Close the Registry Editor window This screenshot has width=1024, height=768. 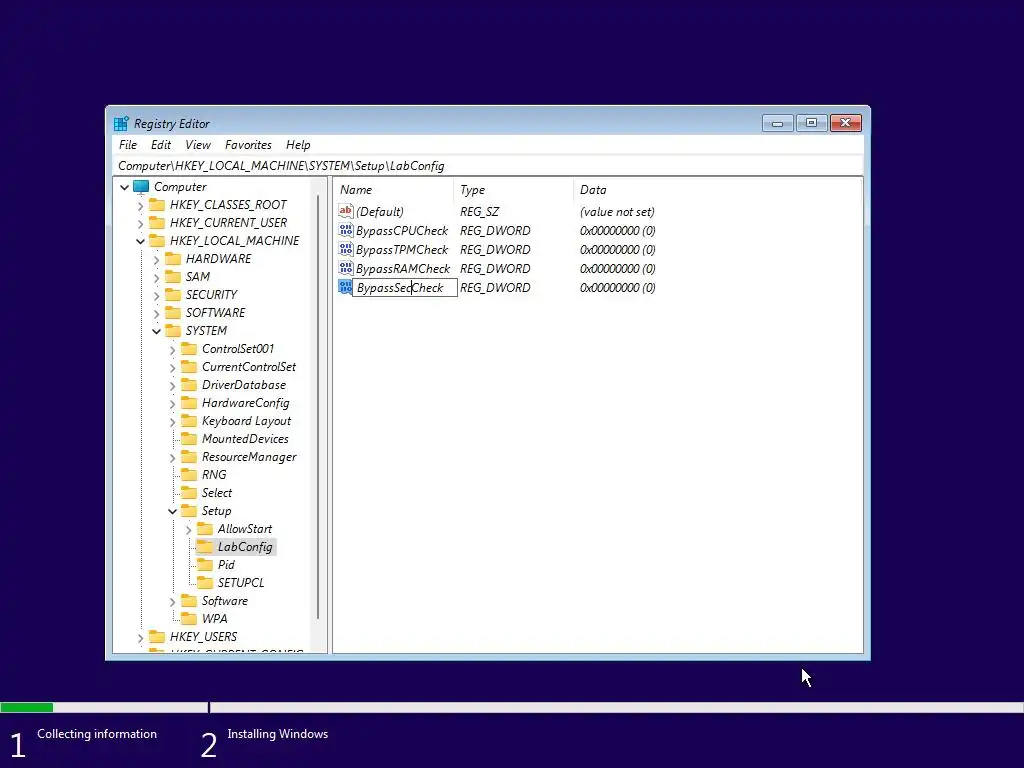point(846,123)
